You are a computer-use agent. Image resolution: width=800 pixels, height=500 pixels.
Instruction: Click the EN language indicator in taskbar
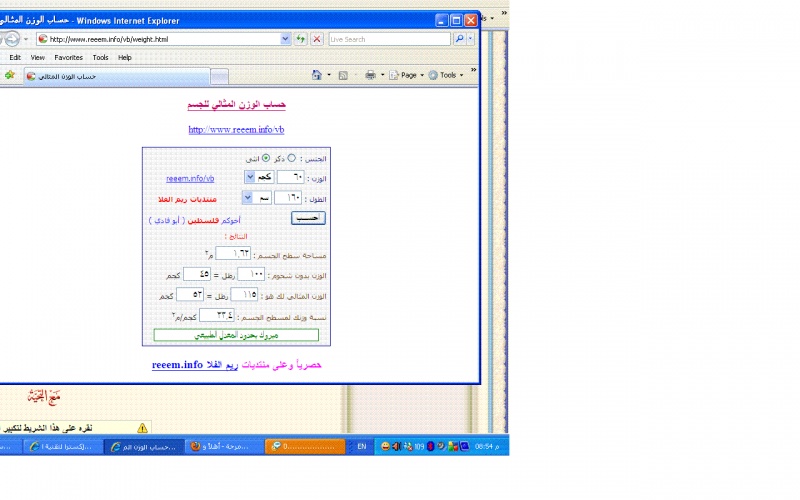361,446
